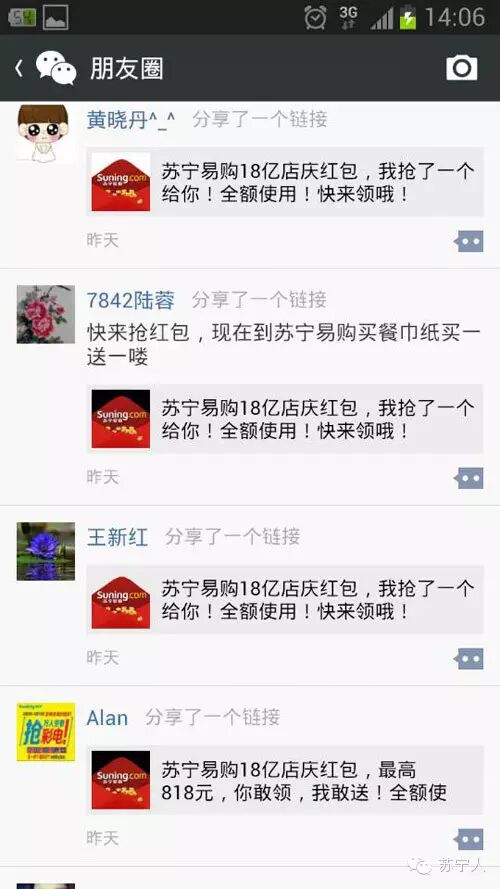Open Alan's shared link mentioning 818元
This screenshot has height=889, width=500.
pos(285,780)
